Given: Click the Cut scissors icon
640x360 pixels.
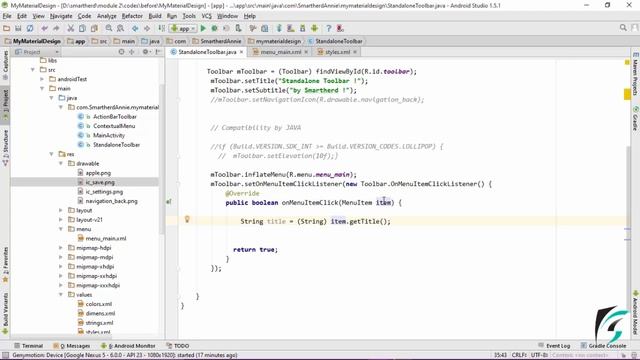Looking at the screenshot, I should 71,28.
